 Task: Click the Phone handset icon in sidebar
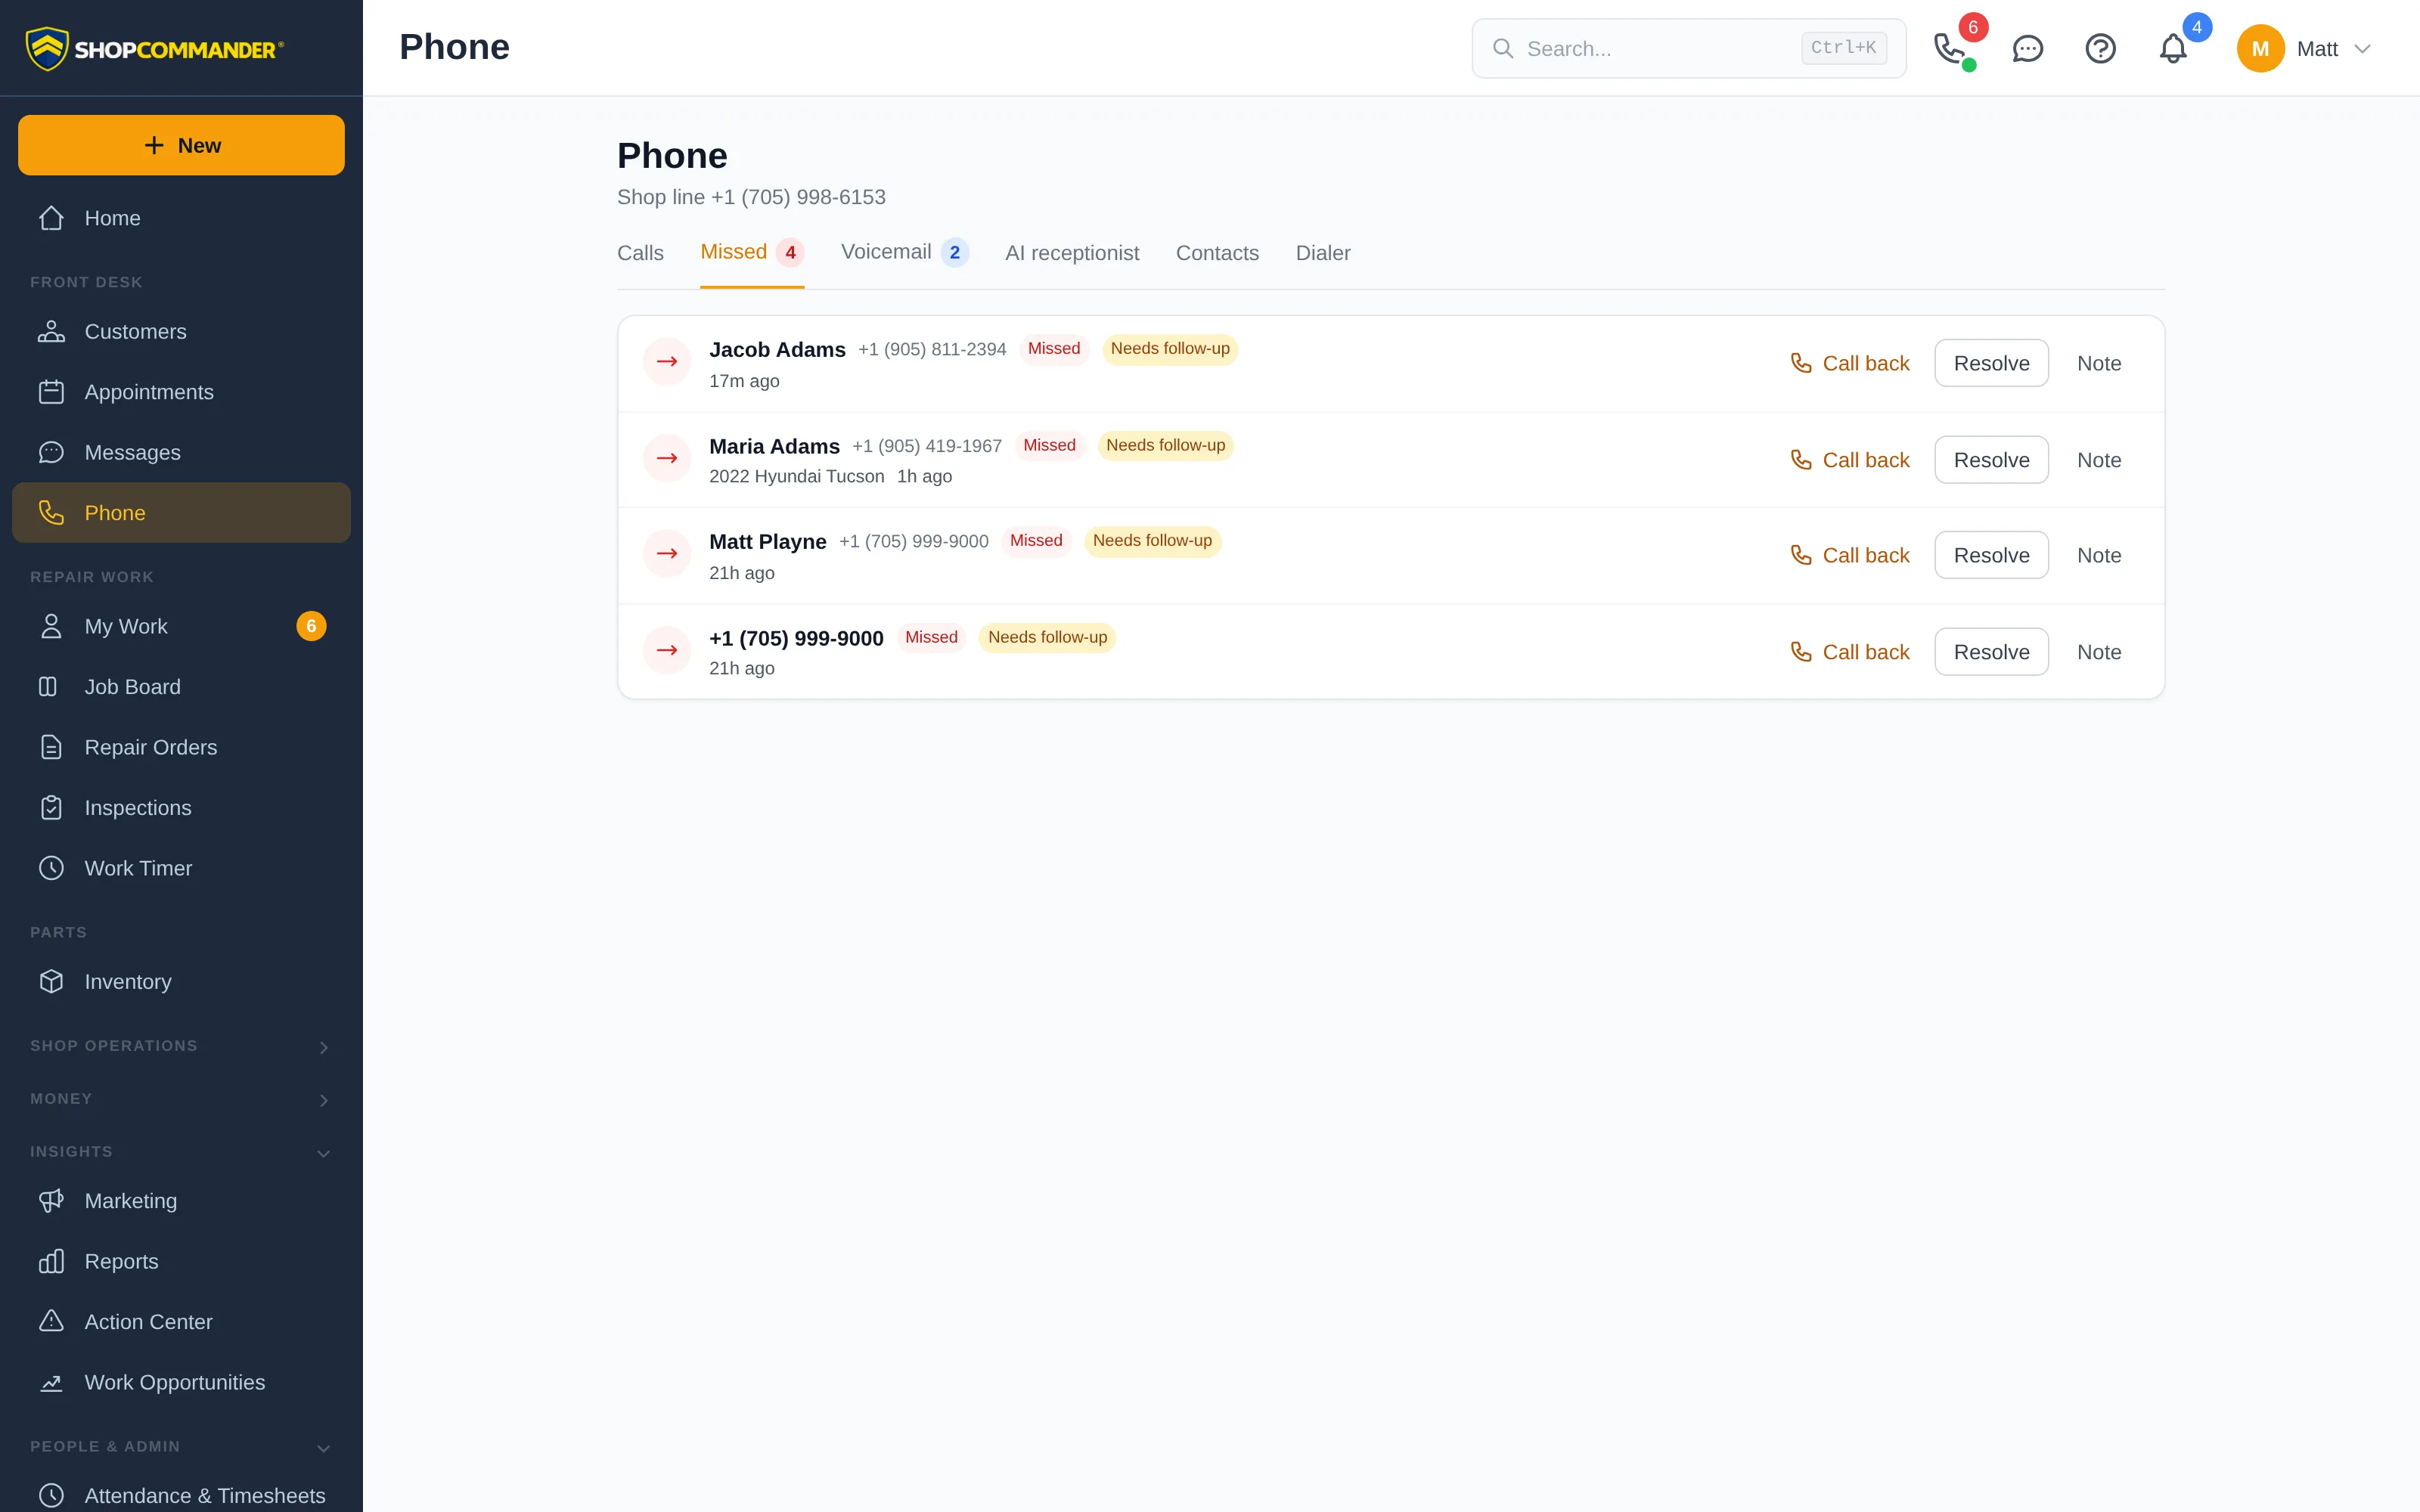tap(51, 513)
